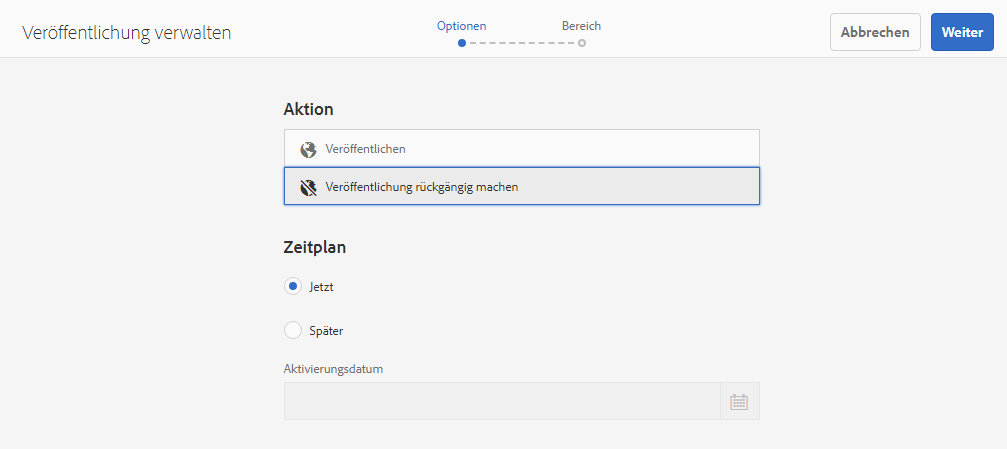Jump to the Bereich step label
The width and height of the screenshot is (1007, 449).
(x=581, y=26)
